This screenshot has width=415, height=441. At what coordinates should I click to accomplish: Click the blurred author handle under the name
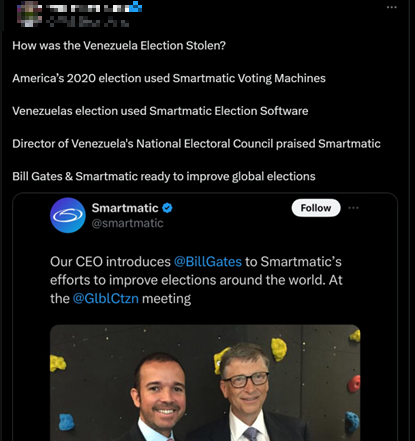(x=87, y=22)
